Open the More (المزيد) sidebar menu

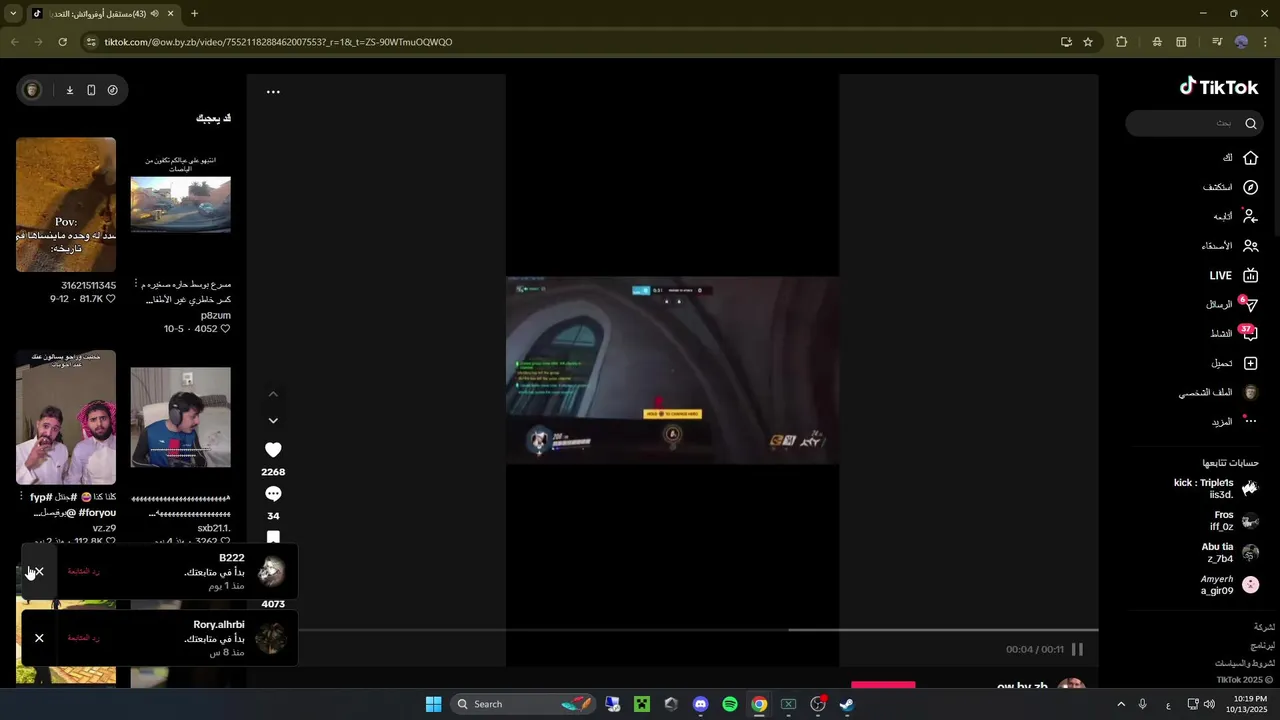tap(1234, 422)
